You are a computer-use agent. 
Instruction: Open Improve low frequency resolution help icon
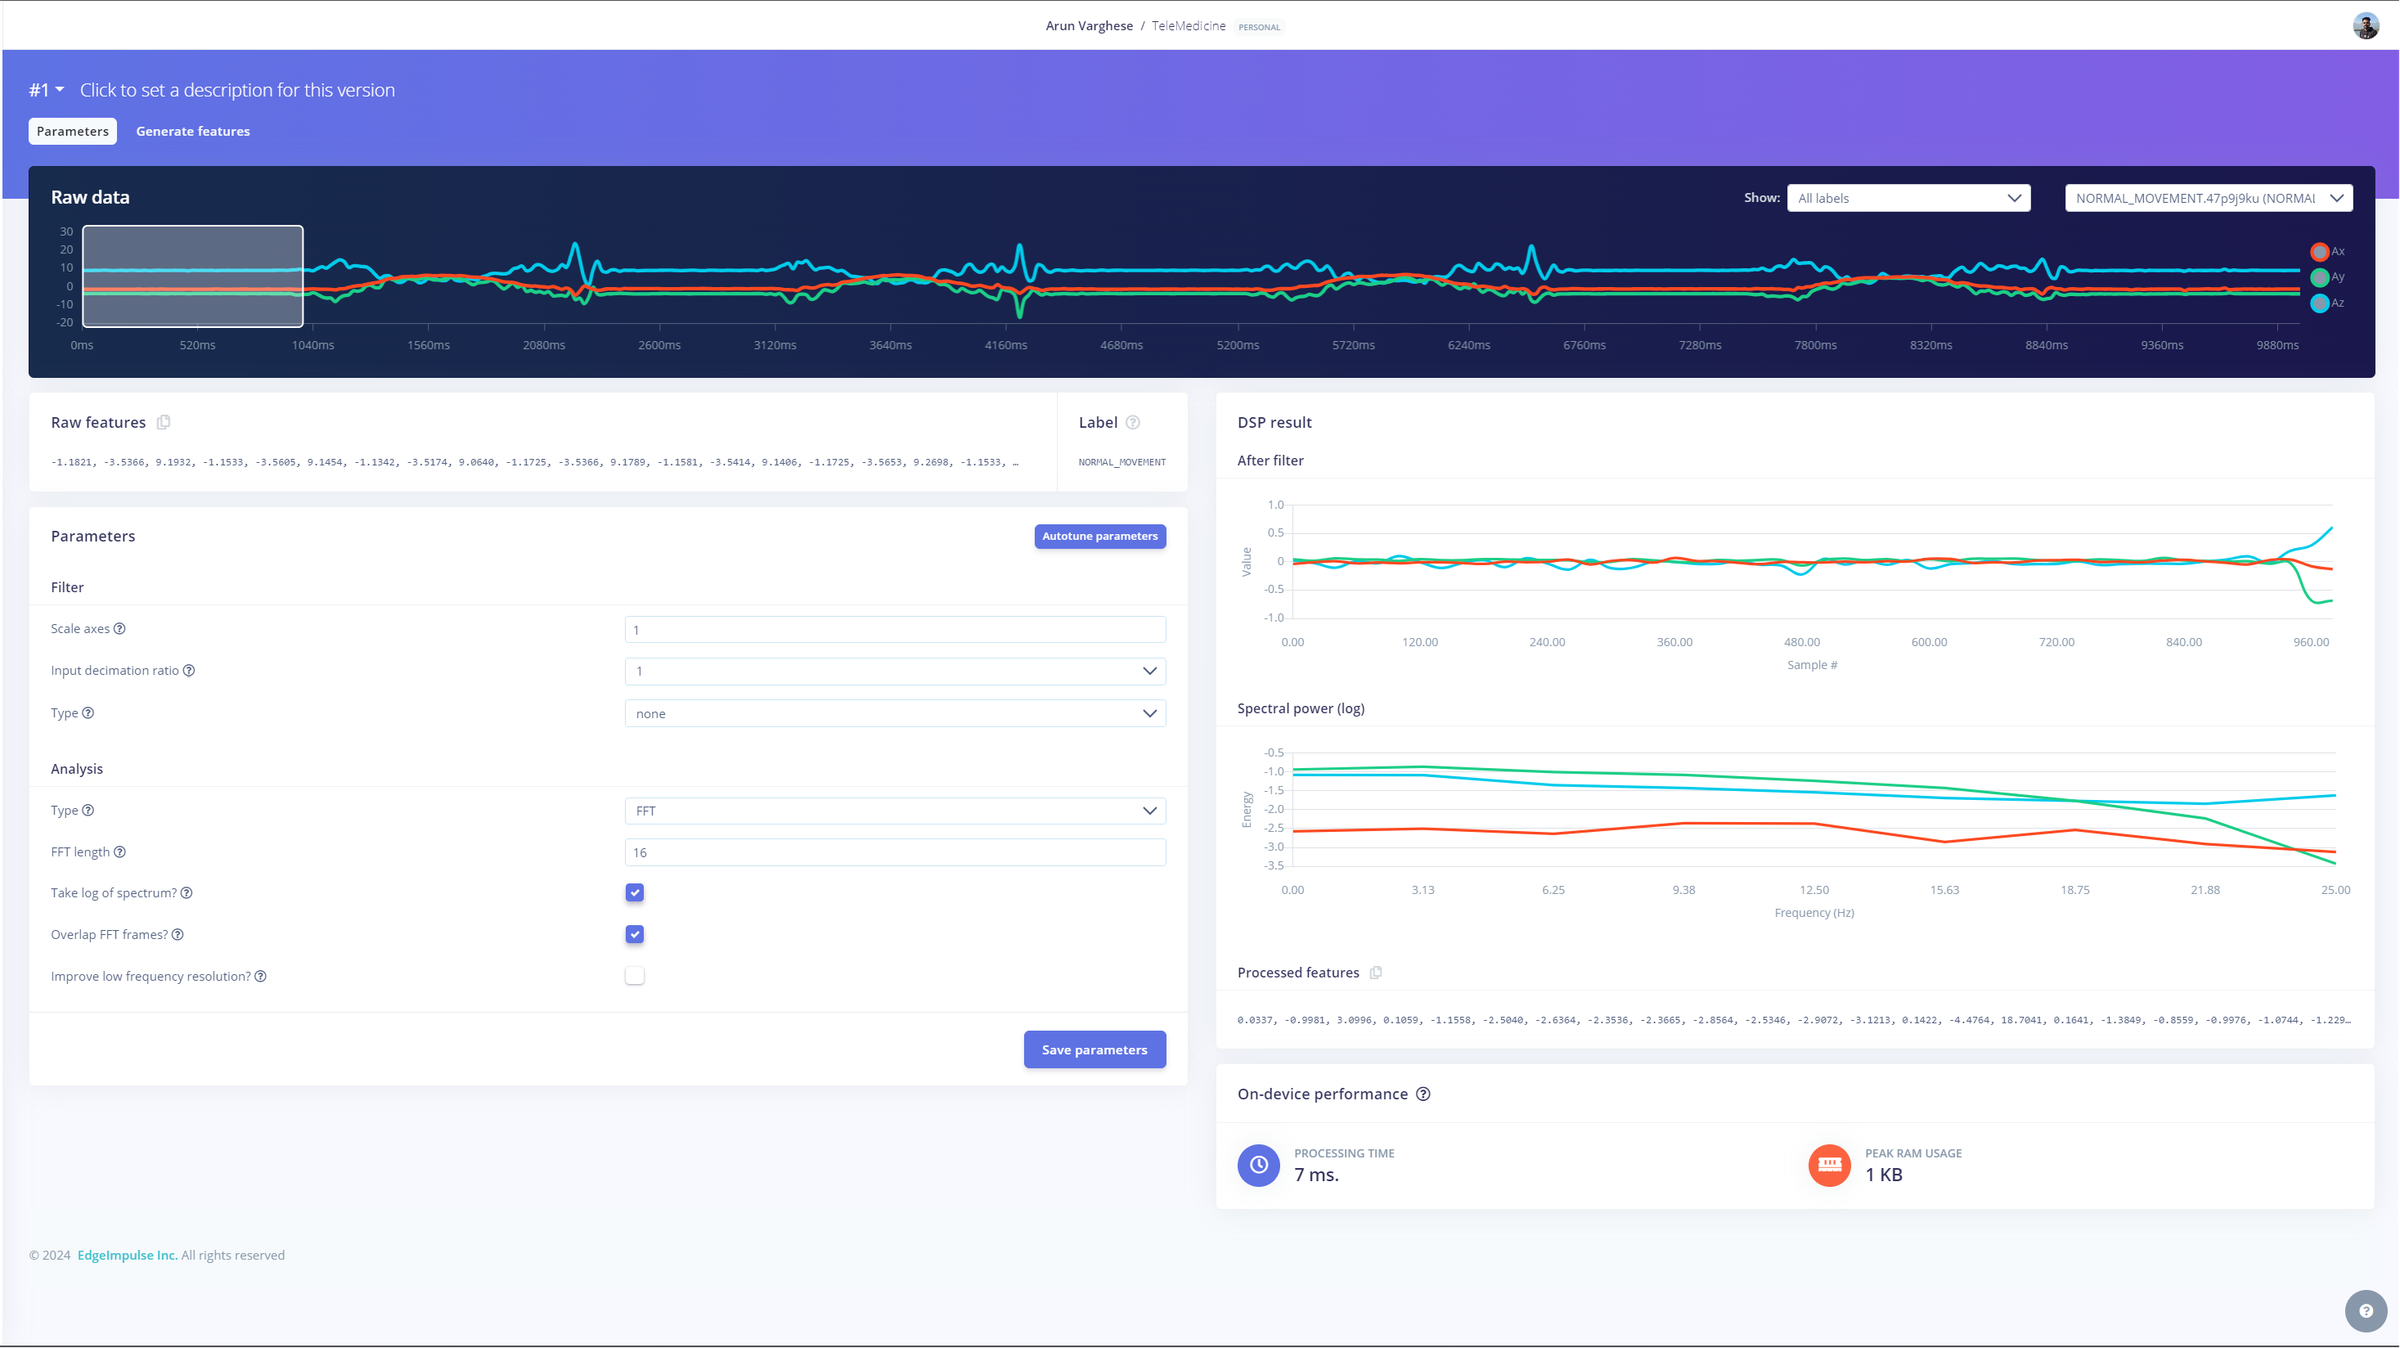pyautogui.click(x=261, y=977)
